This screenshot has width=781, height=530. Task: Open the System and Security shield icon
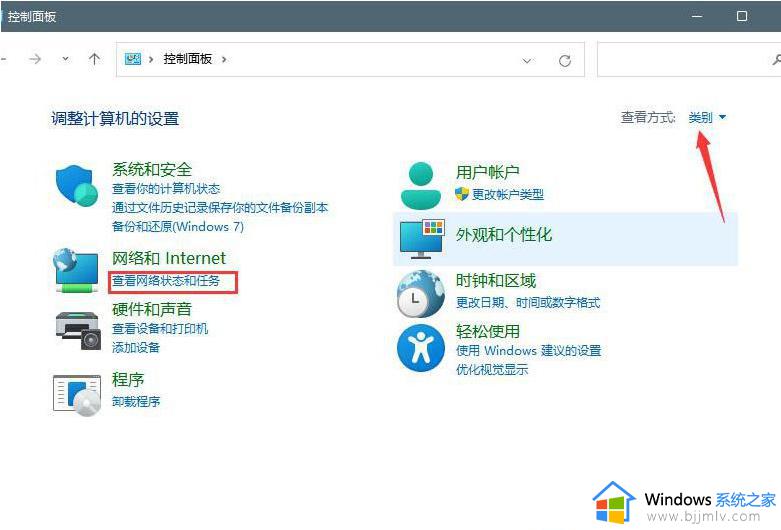click(x=77, y=186)
